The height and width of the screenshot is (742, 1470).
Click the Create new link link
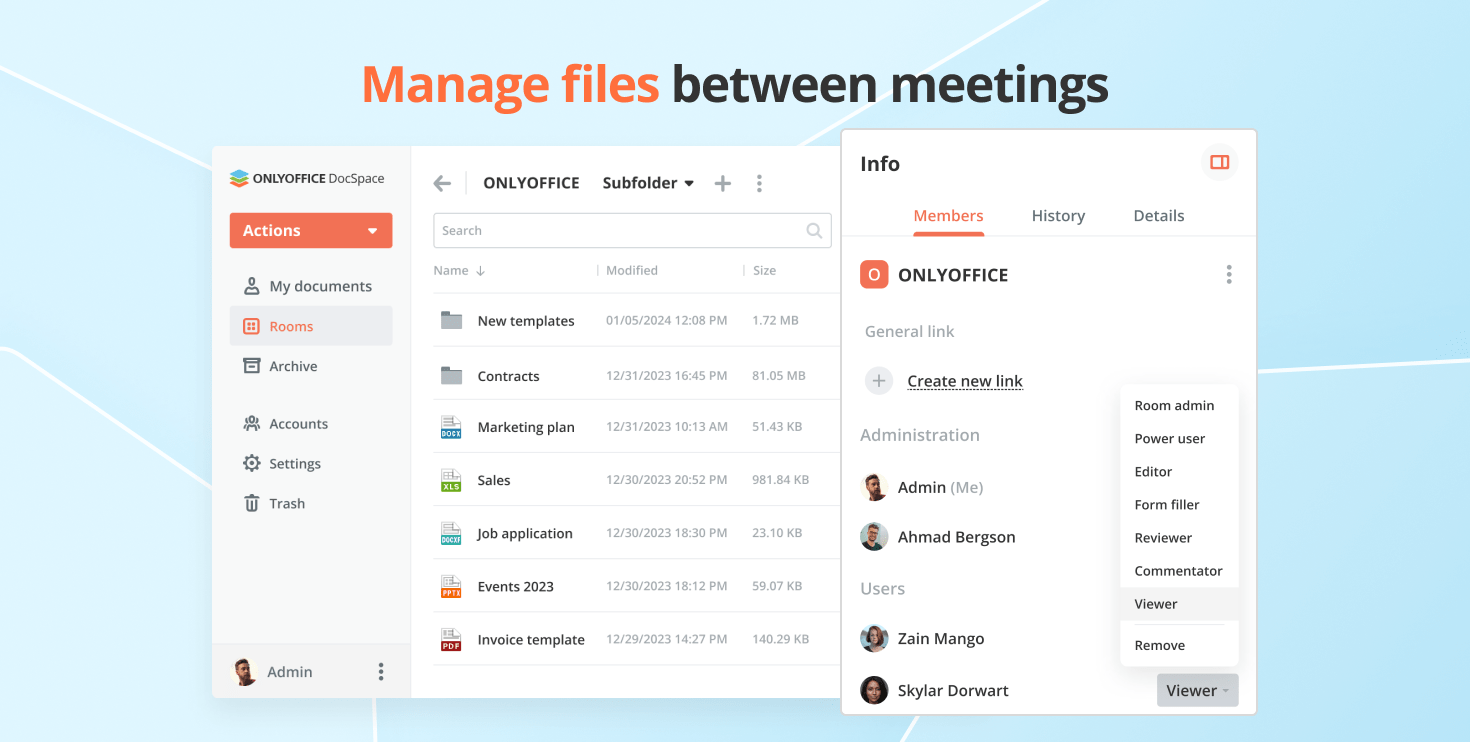point(964,381)
